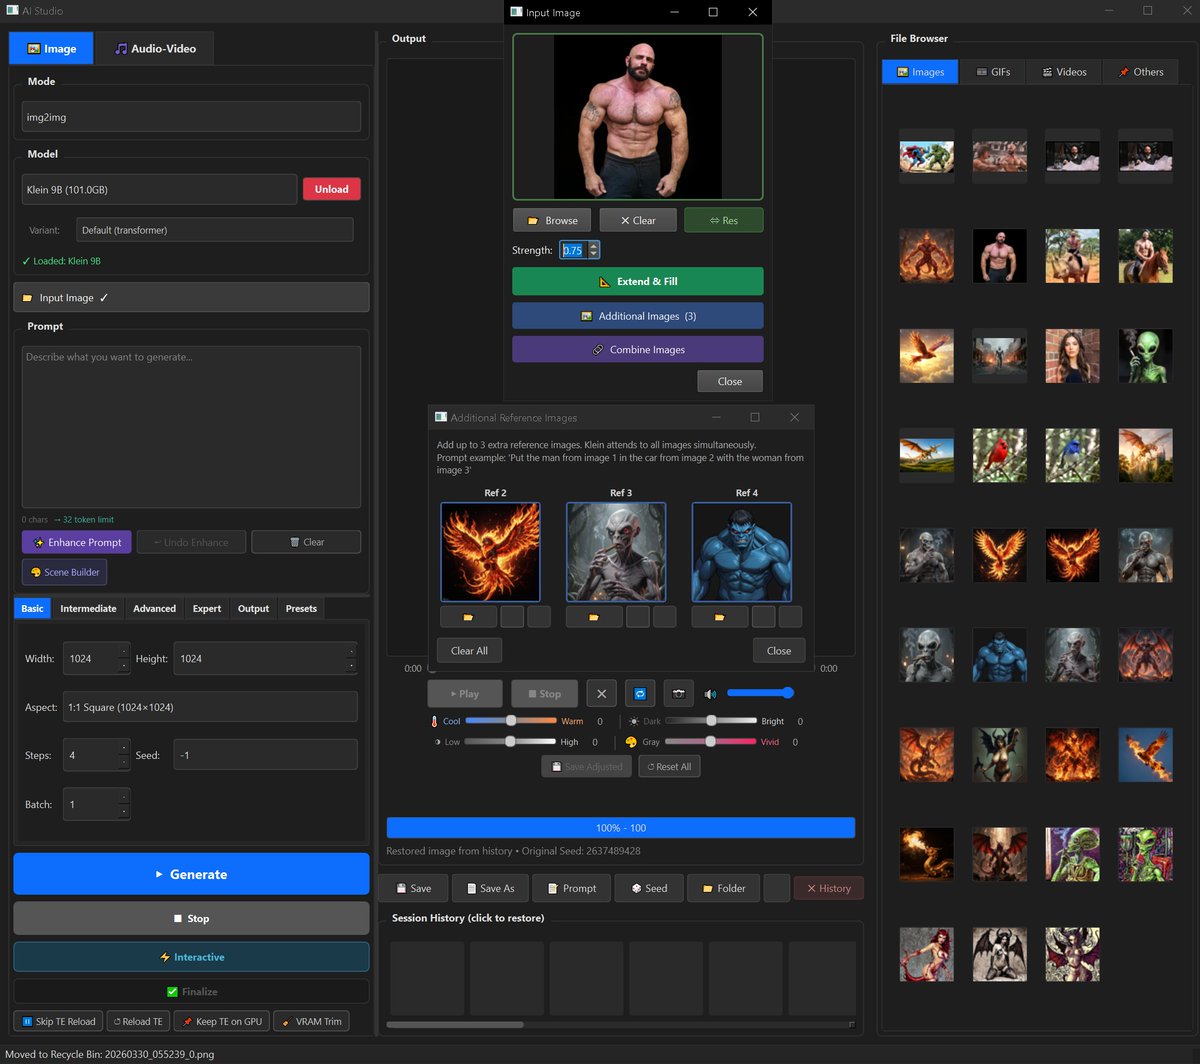This screenshot has width=1200, height=1064.
Task: Toggle the Finalize checkbox
Action: (191, 992)
